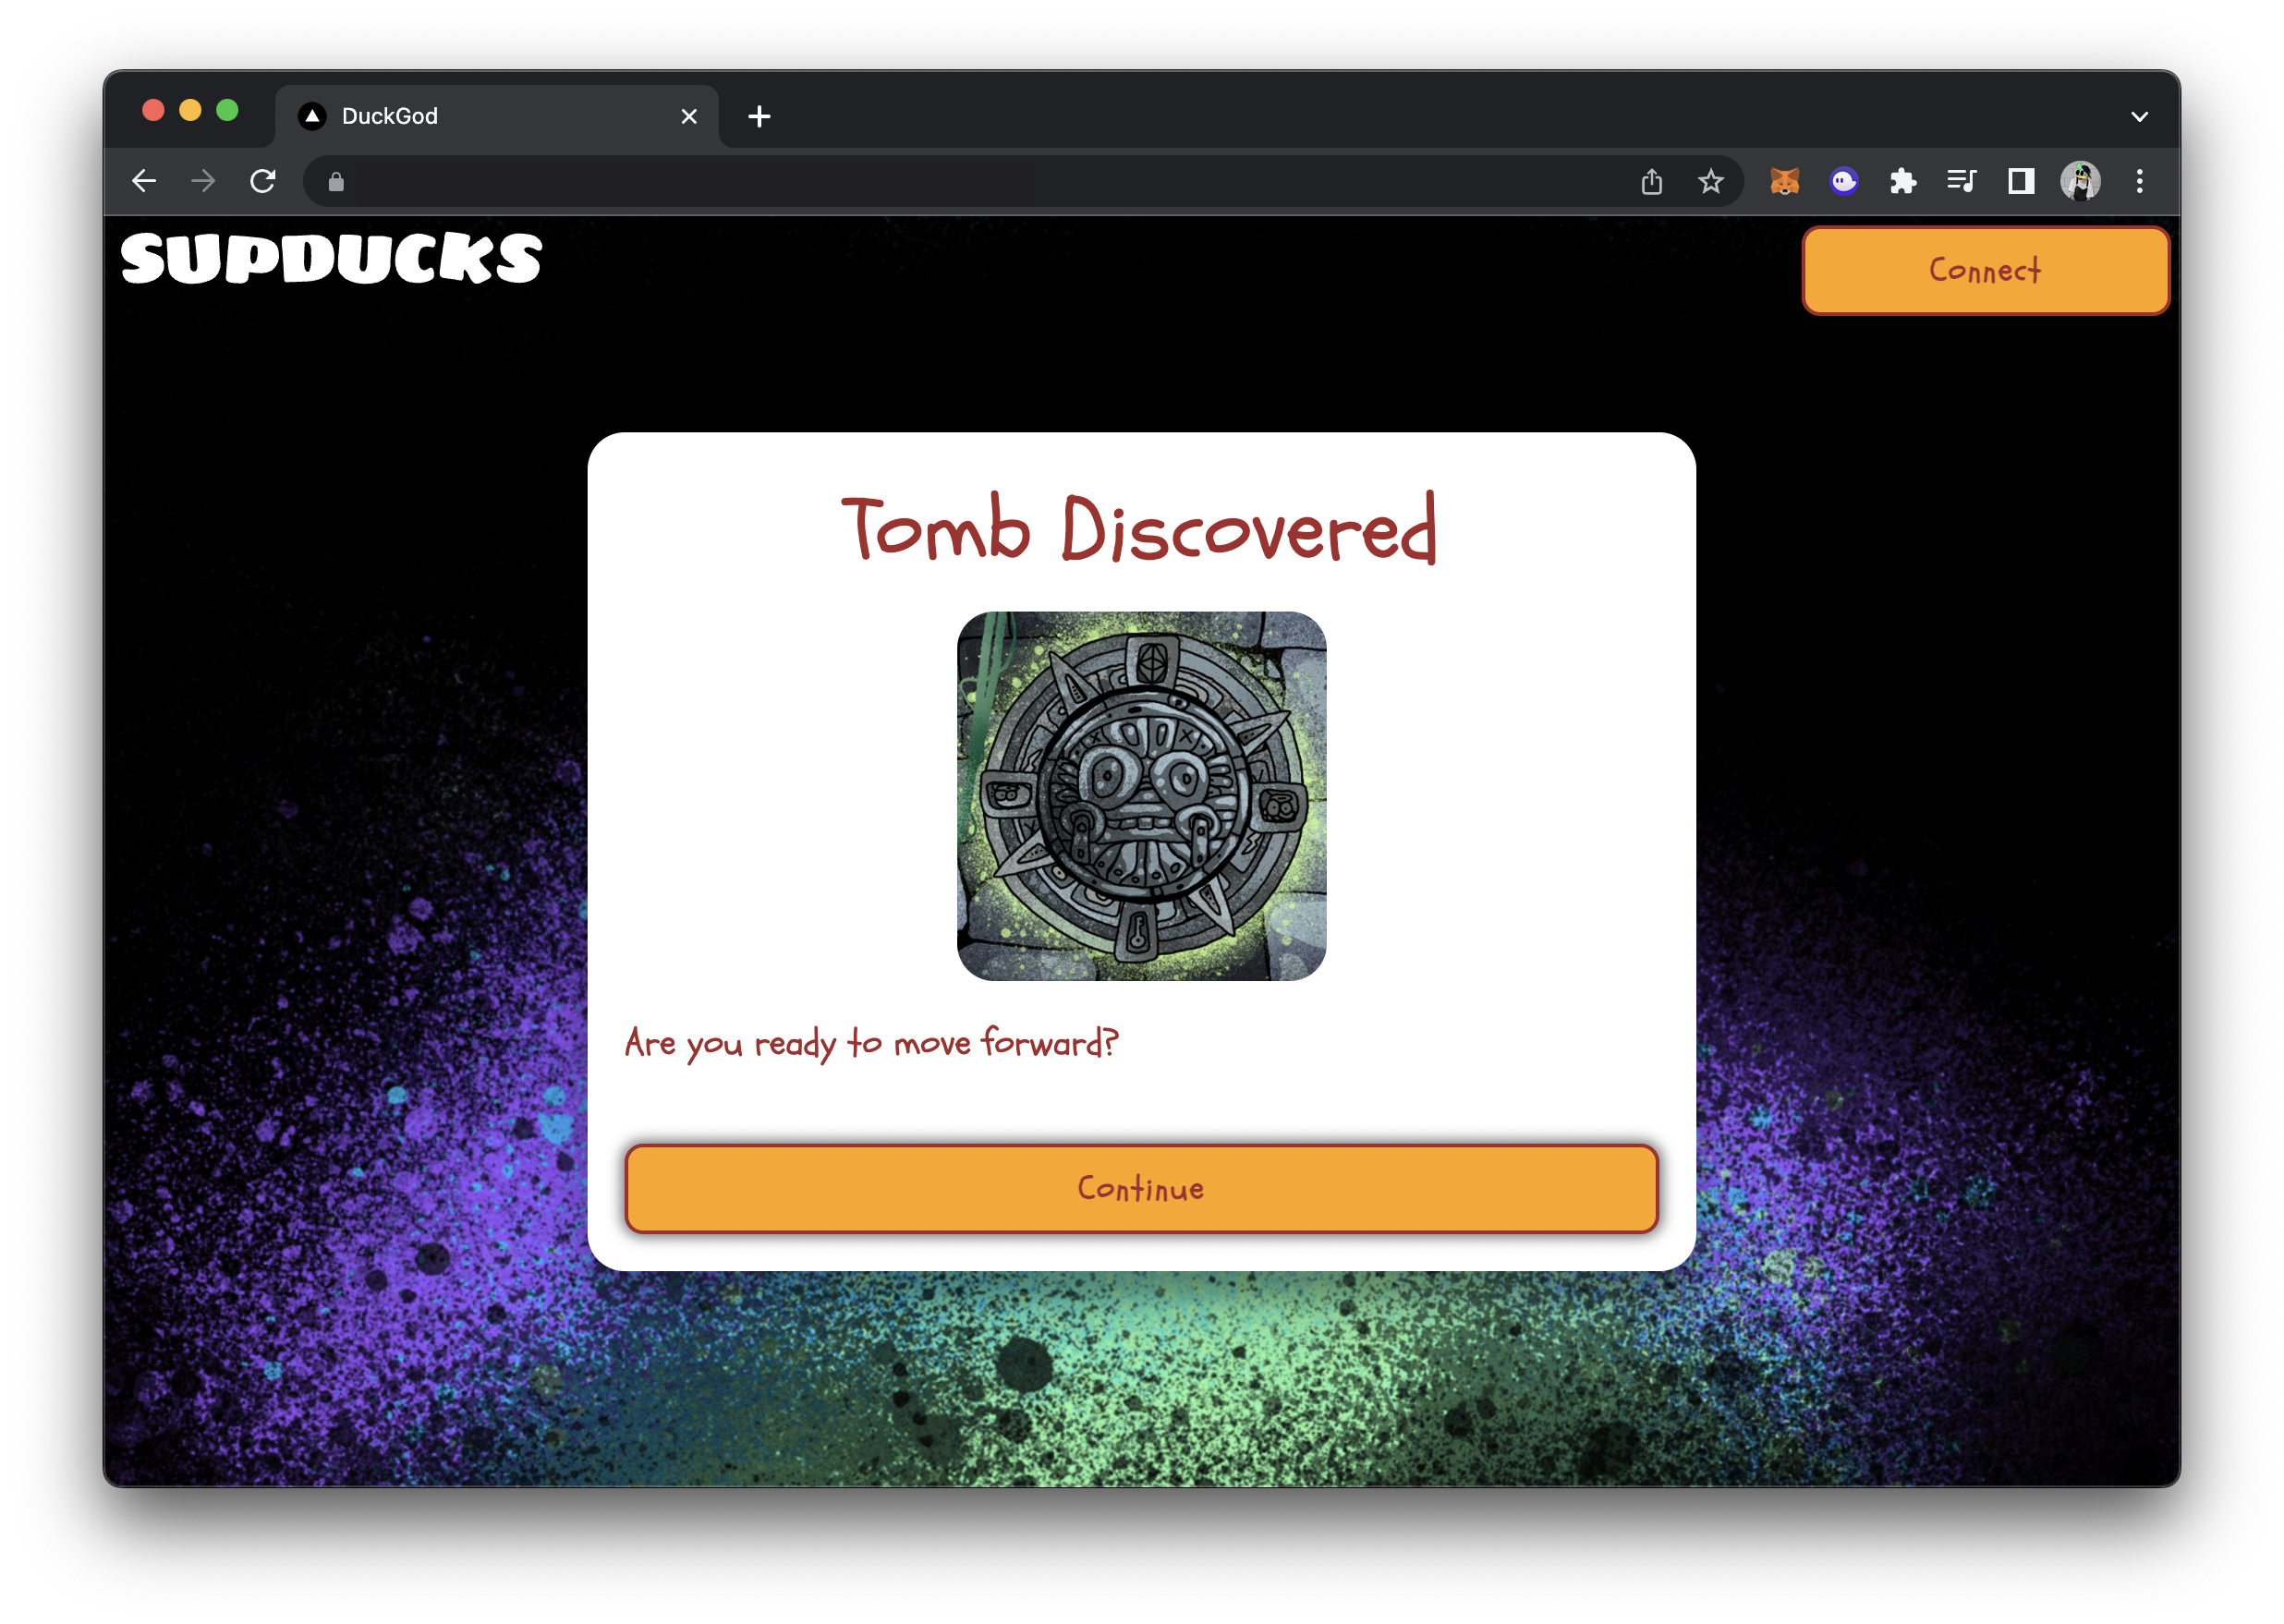Open the MetaMask fox extension
2284x1624 pixels.
[1785, 181]
